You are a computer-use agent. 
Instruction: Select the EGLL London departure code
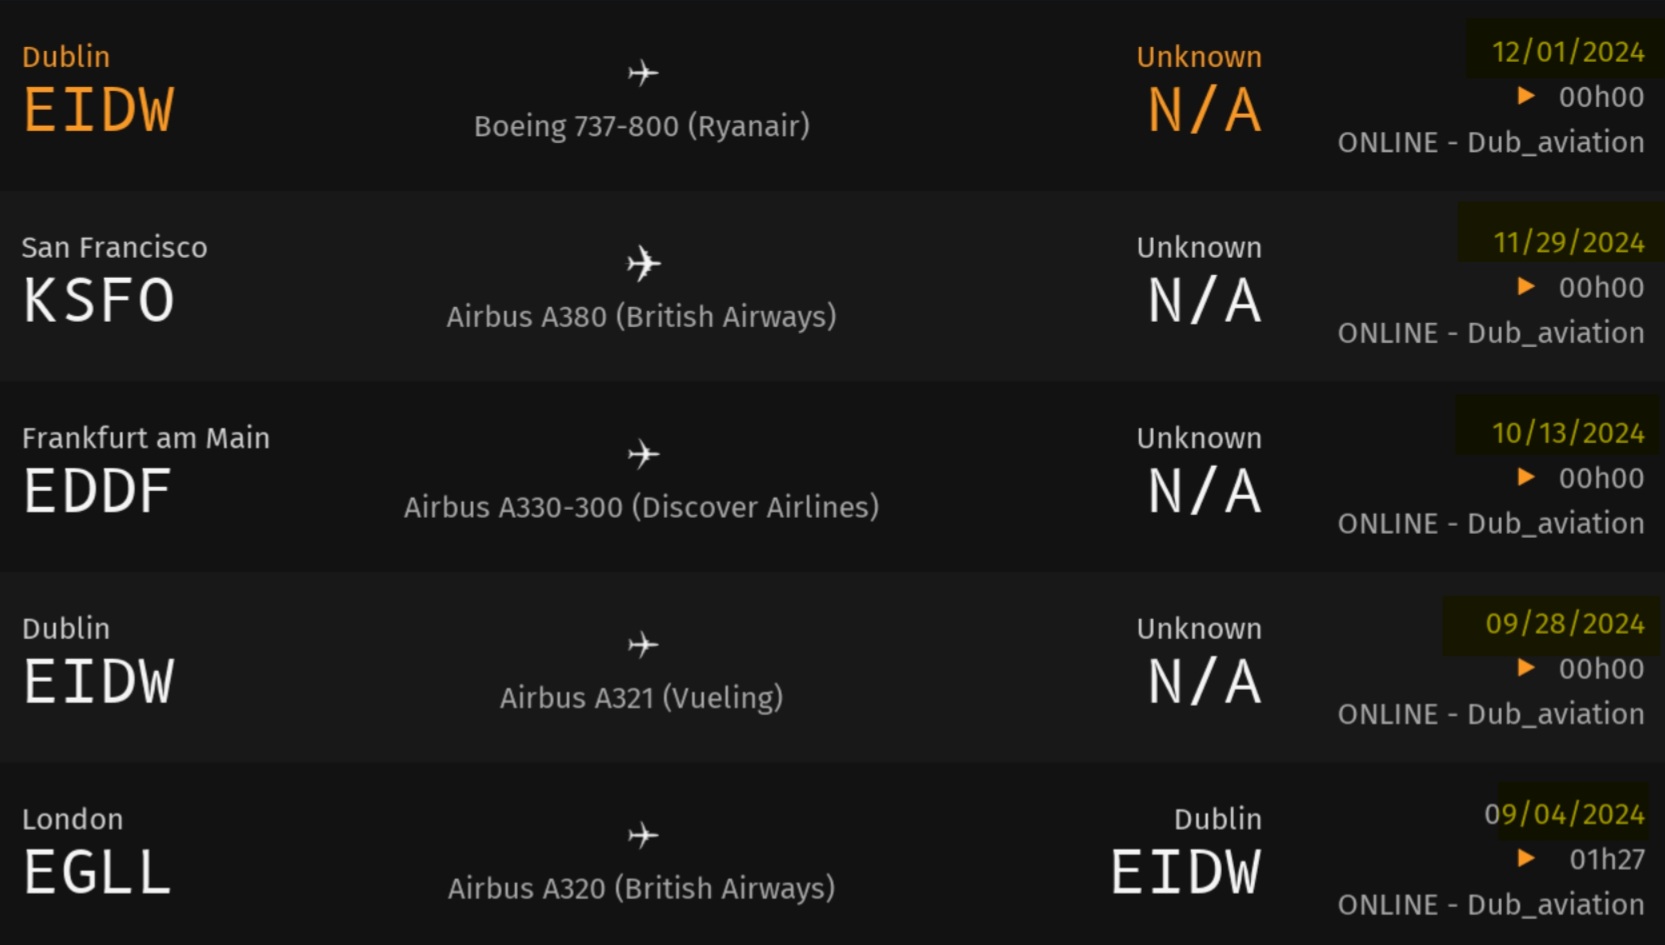[97, 872]
